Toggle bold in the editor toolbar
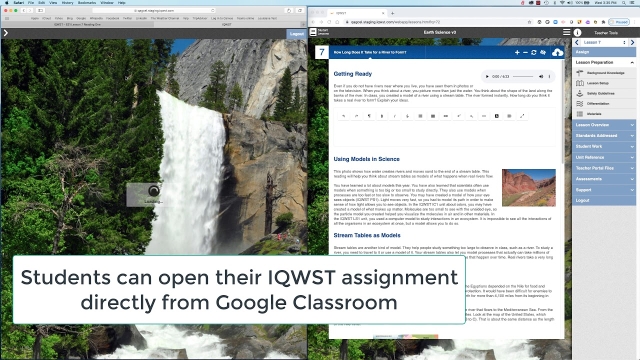The height and width of the screenshot is (360, 640). 382,116
